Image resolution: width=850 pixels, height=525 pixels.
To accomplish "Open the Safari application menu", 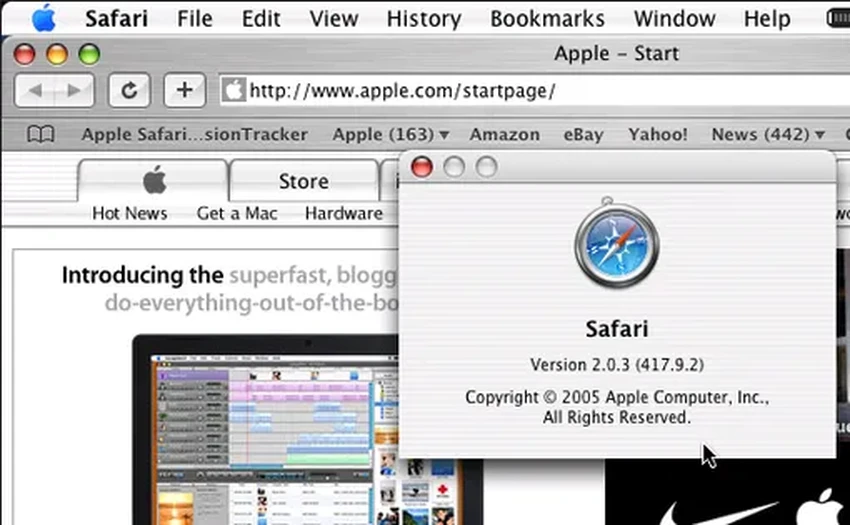I will pos(117,18).
